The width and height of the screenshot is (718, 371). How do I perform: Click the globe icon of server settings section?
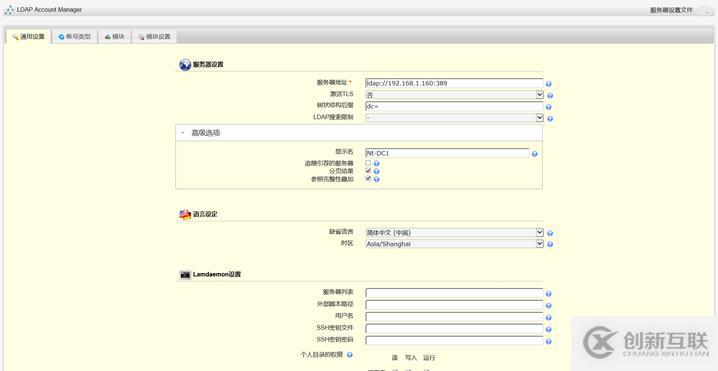(x=185, y=65)
